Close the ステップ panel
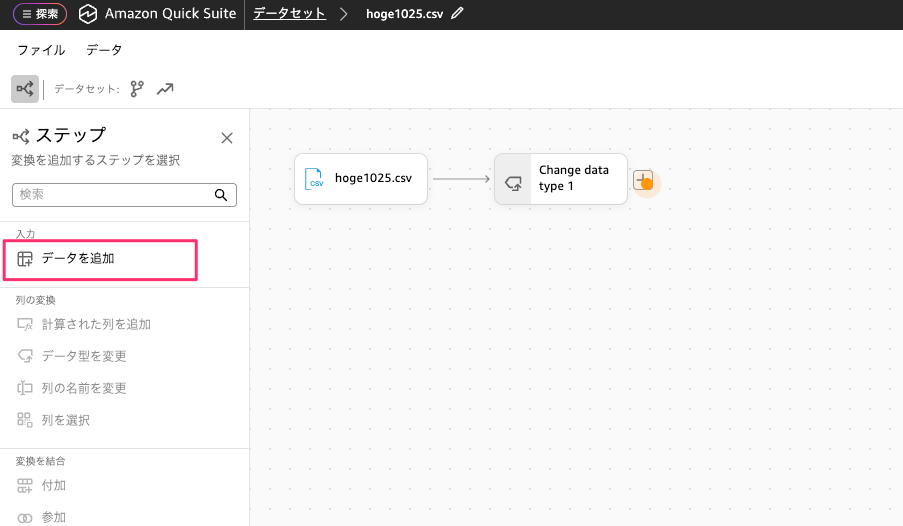903x526 pixels. click(x=227, y=138)
